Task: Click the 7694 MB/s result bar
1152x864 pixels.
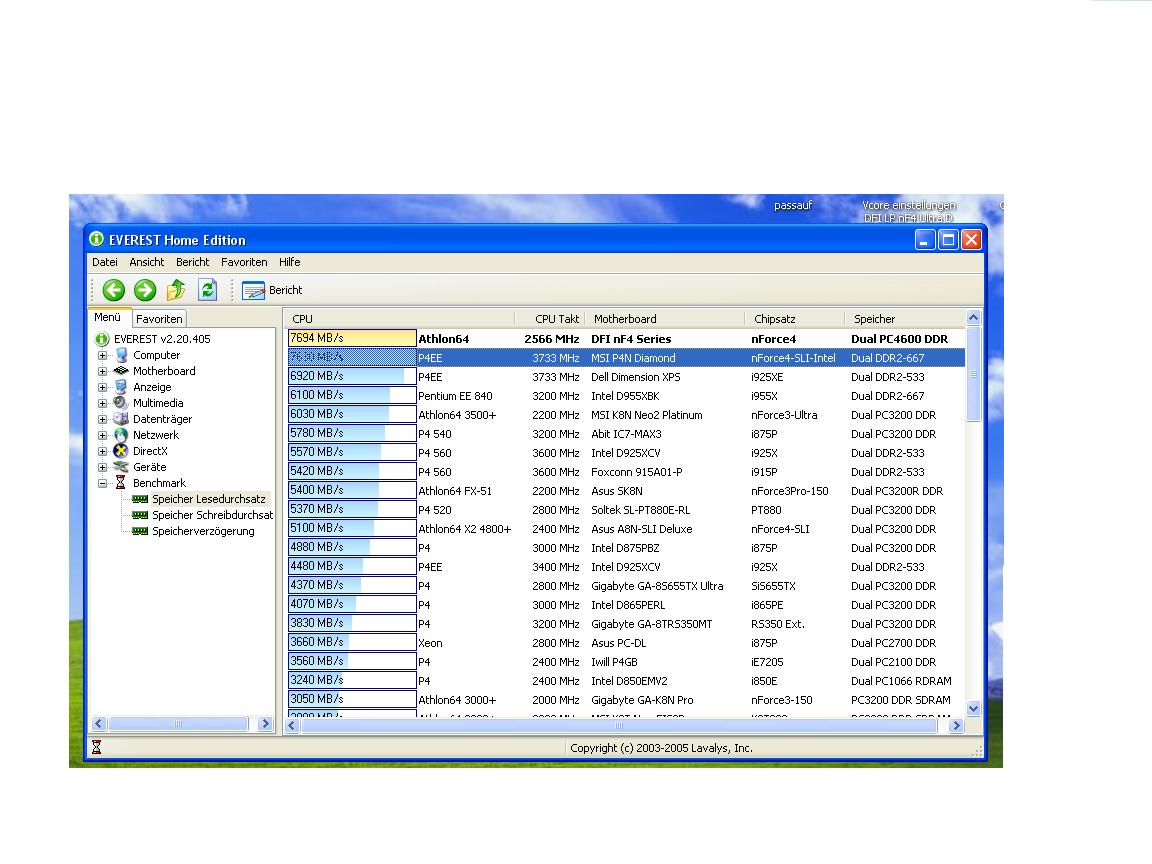Action: (x=352, y=338)
